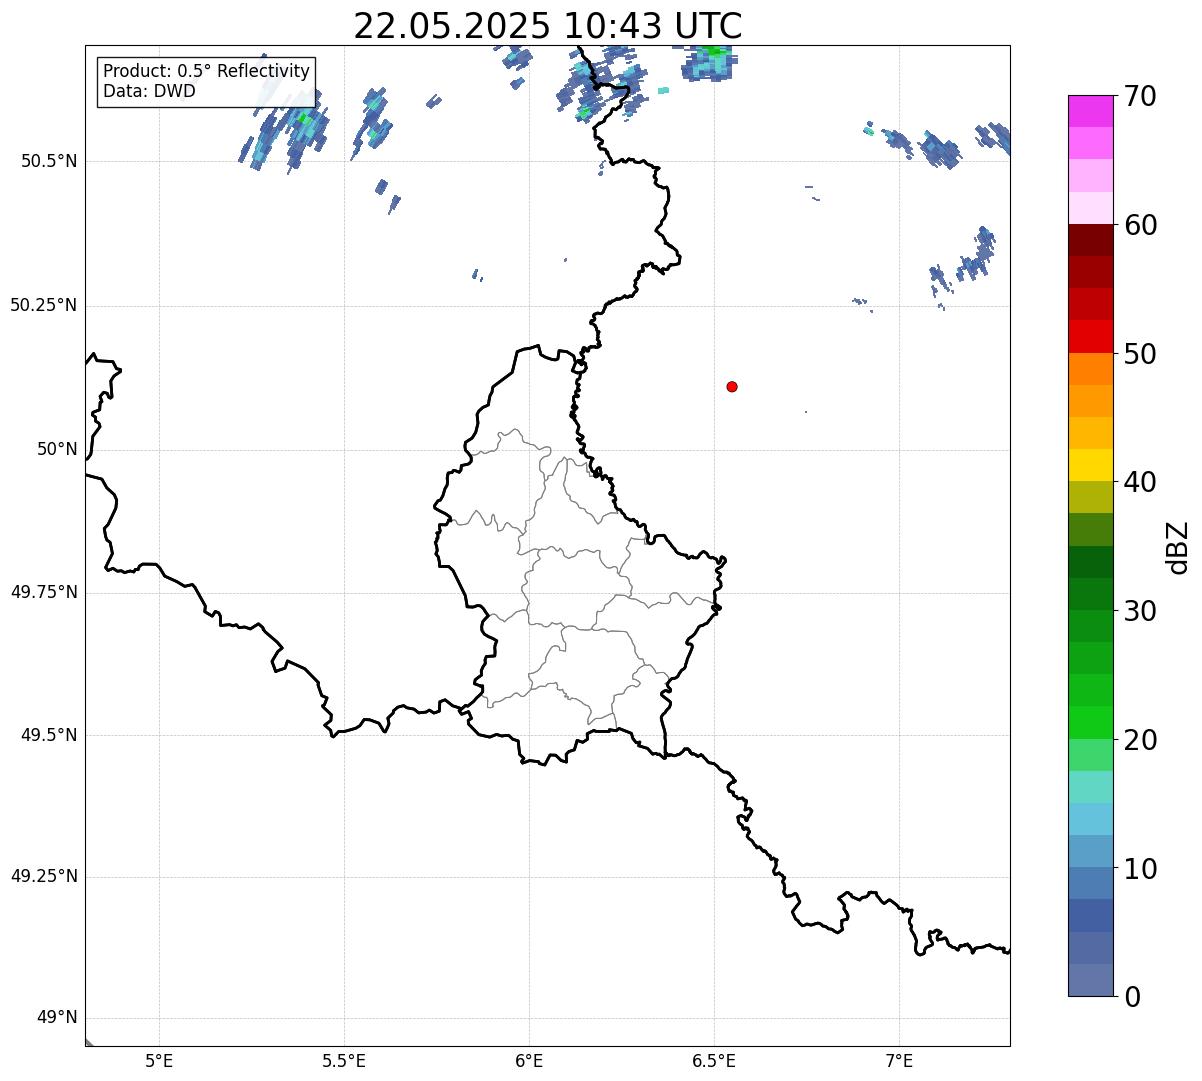Screen dimensions: 1202x1081
Task: Click the 10 tick label on colorbar
Action: pos(1140,869)
